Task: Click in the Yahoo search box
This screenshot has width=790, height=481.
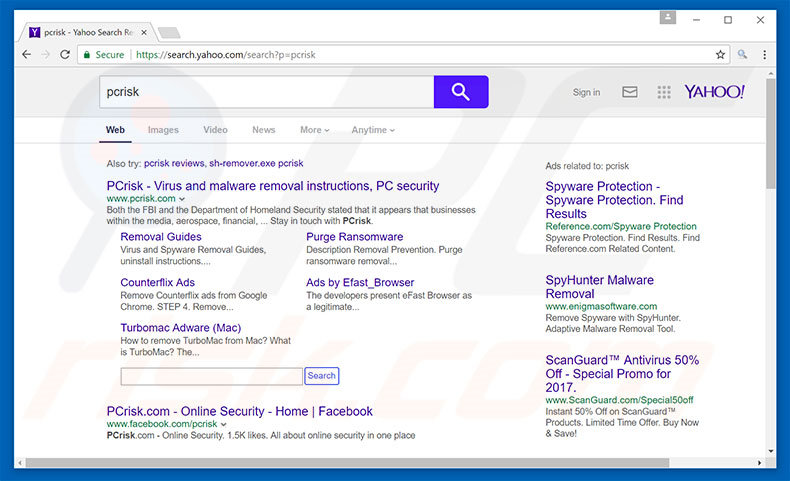Action: (267, 92)
